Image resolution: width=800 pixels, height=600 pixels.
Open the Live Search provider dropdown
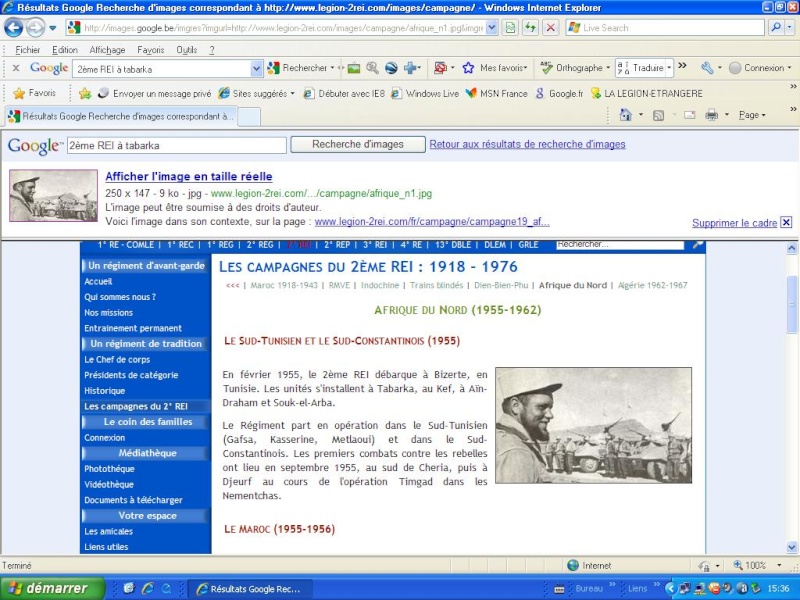point(791,28)
